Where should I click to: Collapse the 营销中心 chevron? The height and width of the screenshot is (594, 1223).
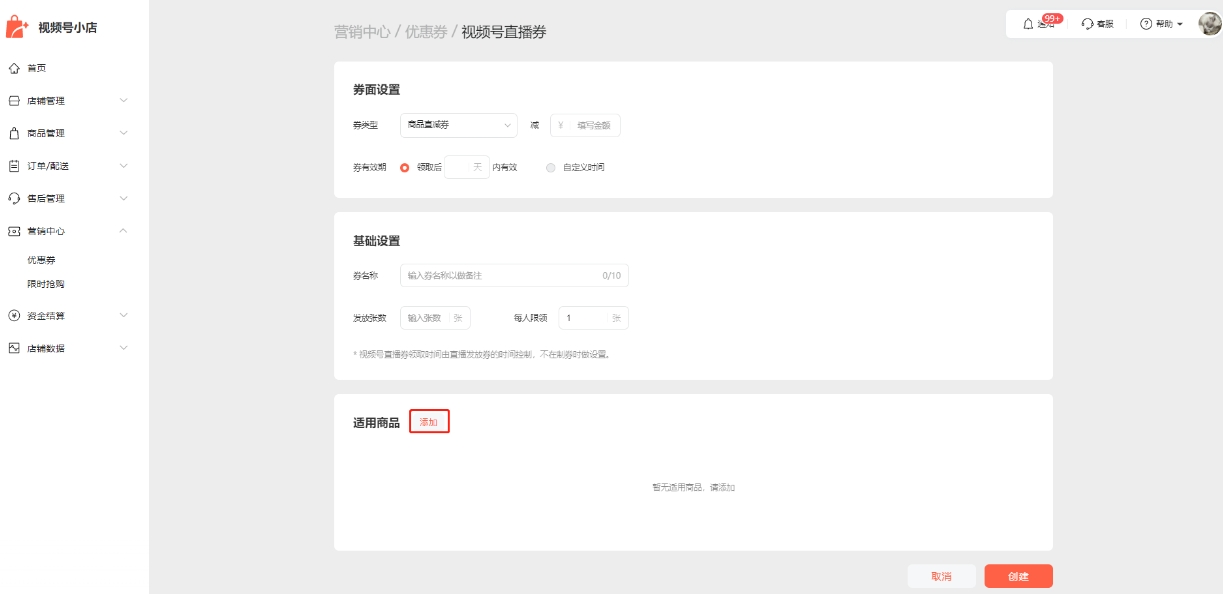123,231
